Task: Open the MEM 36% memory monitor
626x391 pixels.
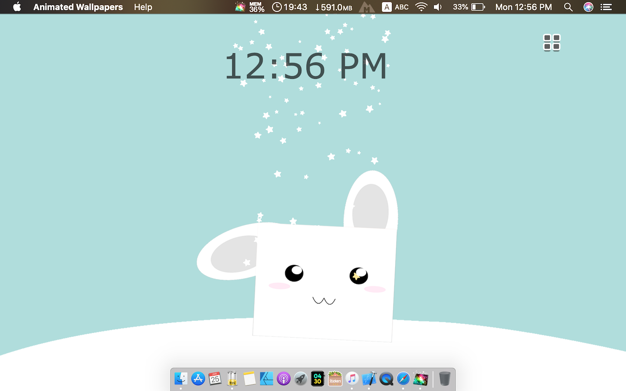Action: click(x=257, y=7)
